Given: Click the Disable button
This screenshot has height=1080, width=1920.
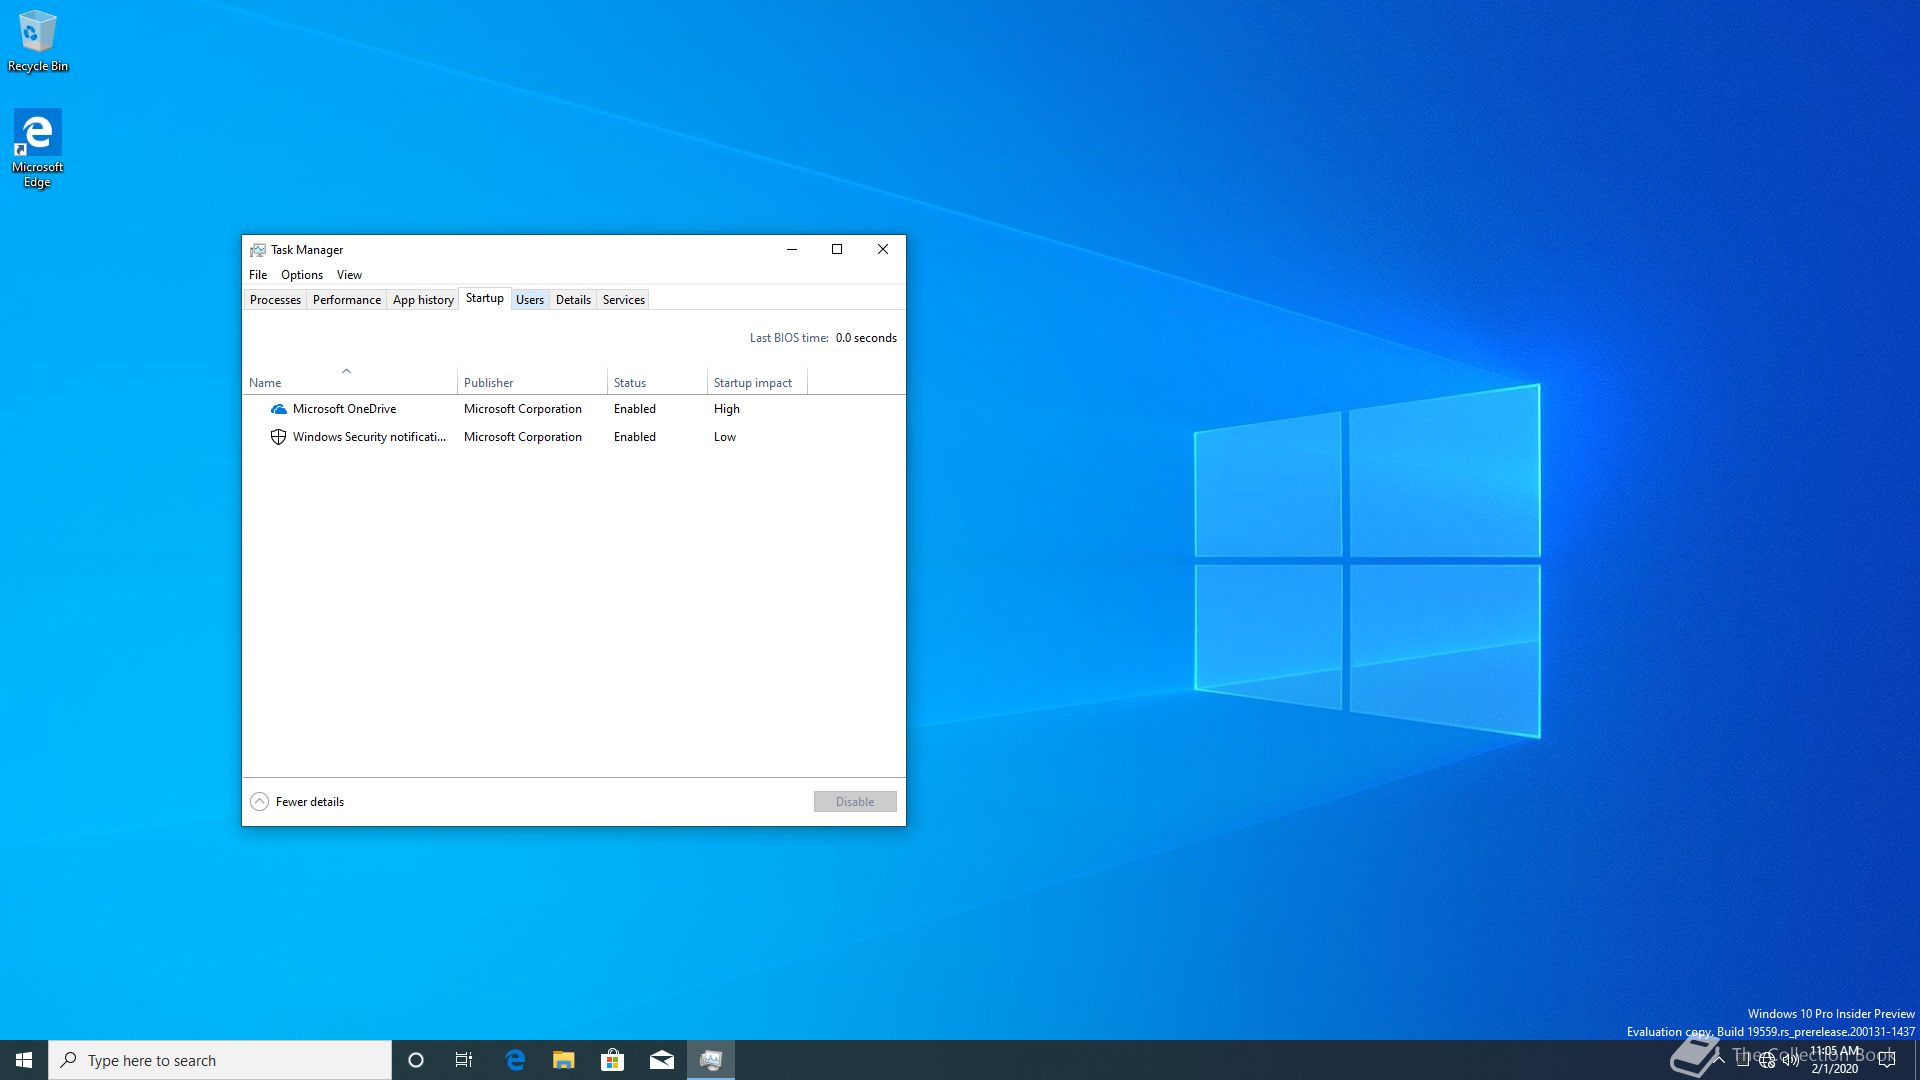Looking at the screenshot, I should [854, 802].
